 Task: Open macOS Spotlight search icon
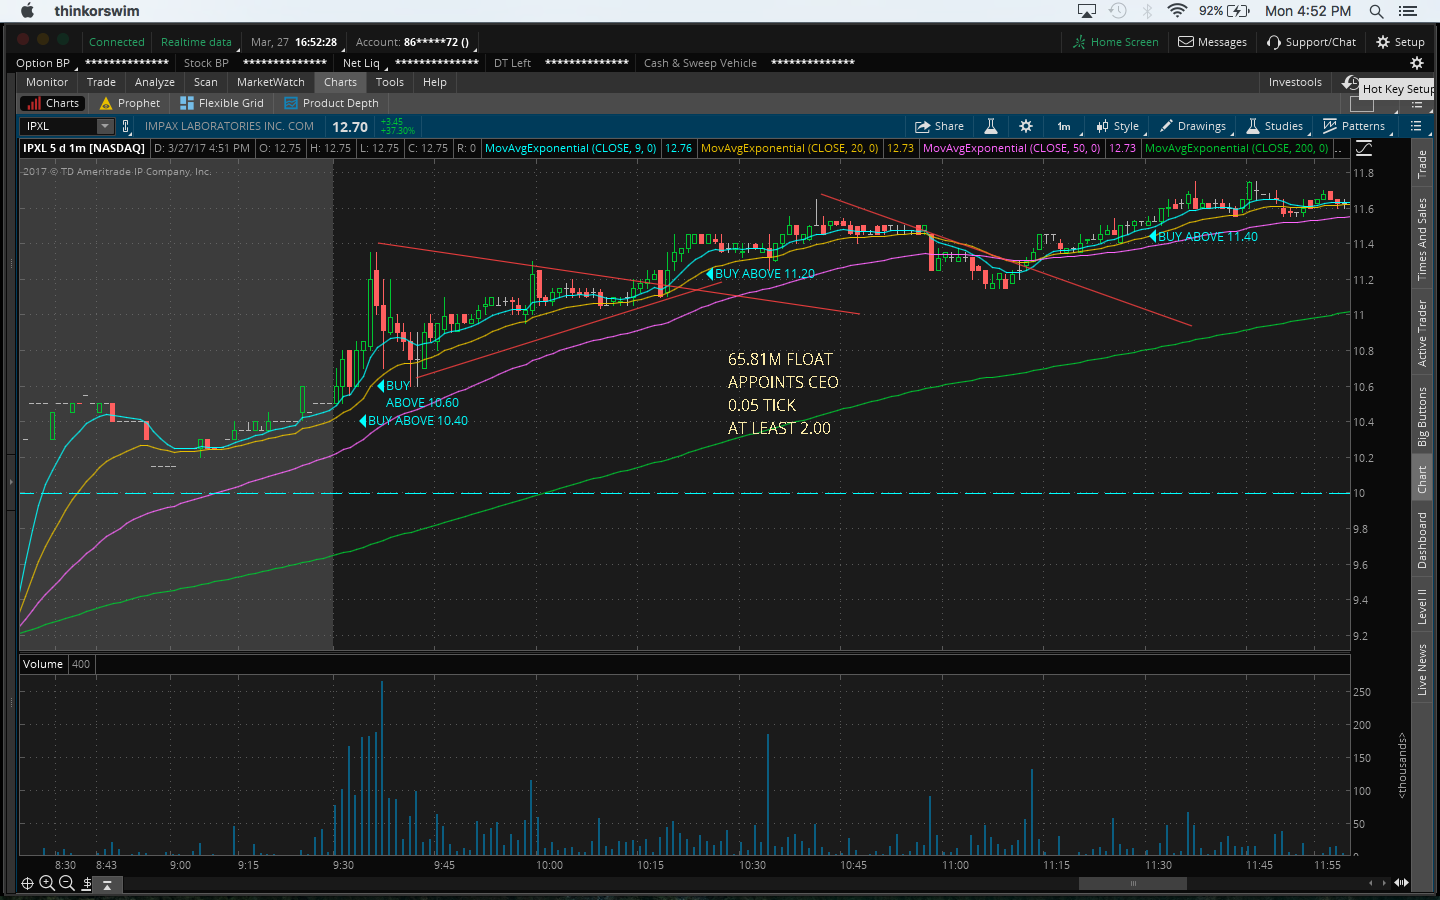1377,11
